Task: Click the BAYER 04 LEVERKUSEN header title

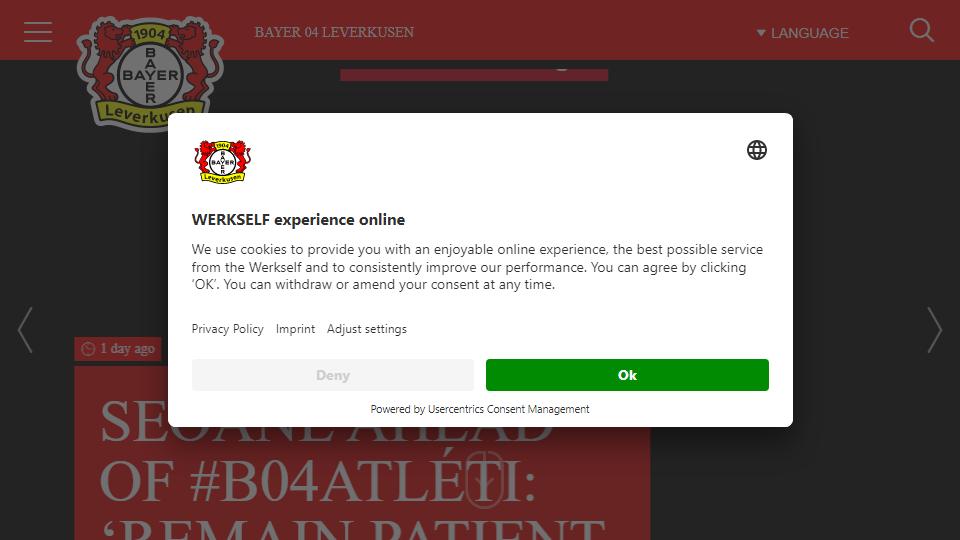Action: pos(334,32)
